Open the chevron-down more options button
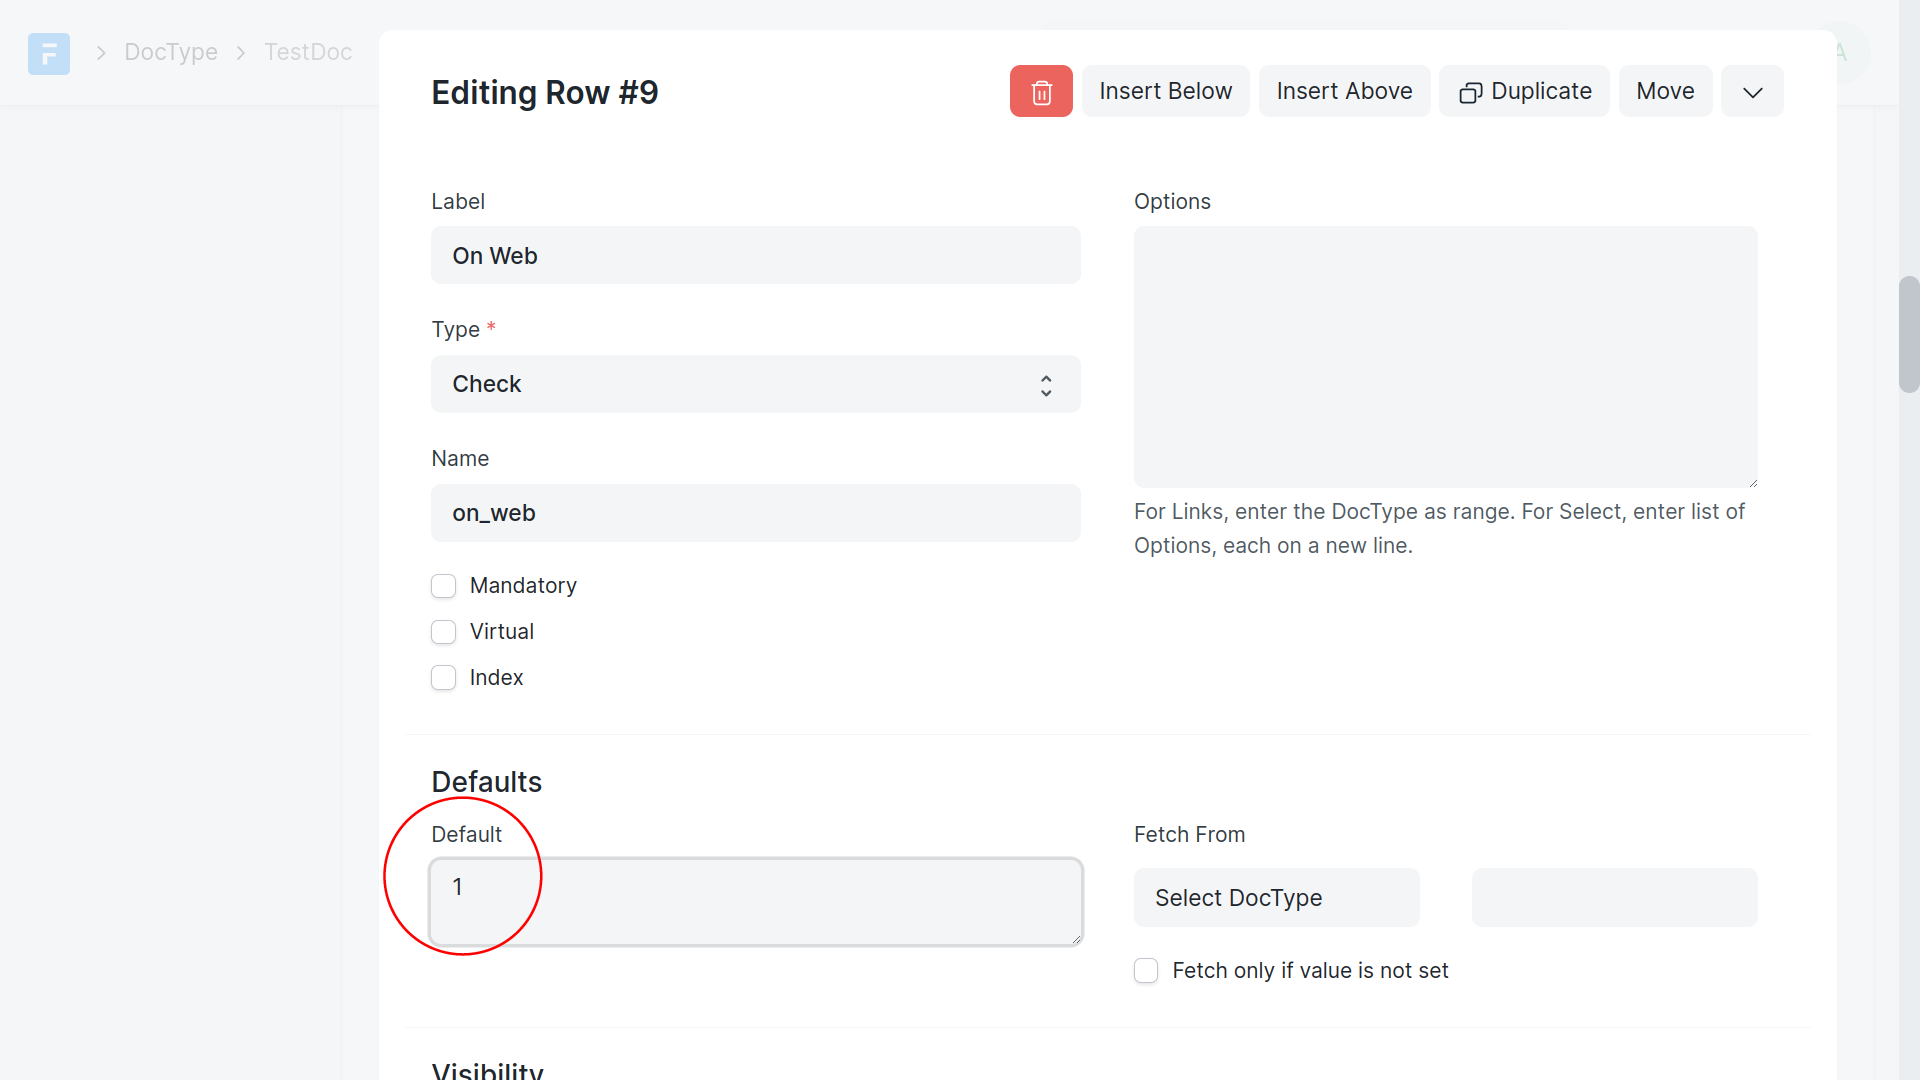The width and height of the screenshot is (1920, 1080). [x=1752, y=91]
